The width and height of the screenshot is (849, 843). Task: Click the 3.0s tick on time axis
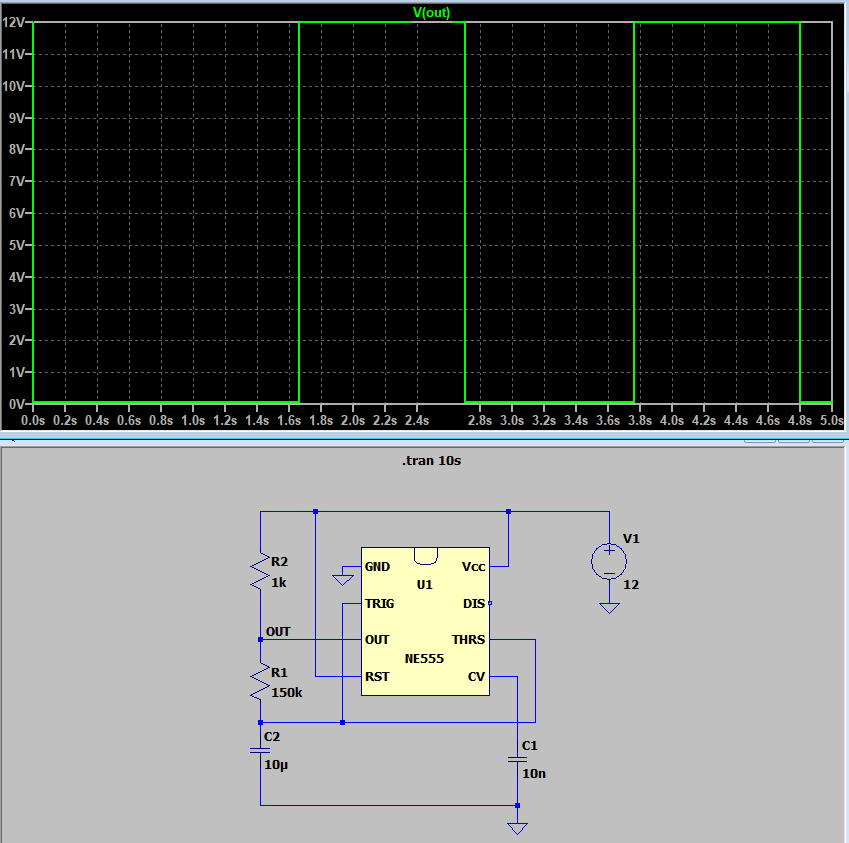click(x=511, y=422)
